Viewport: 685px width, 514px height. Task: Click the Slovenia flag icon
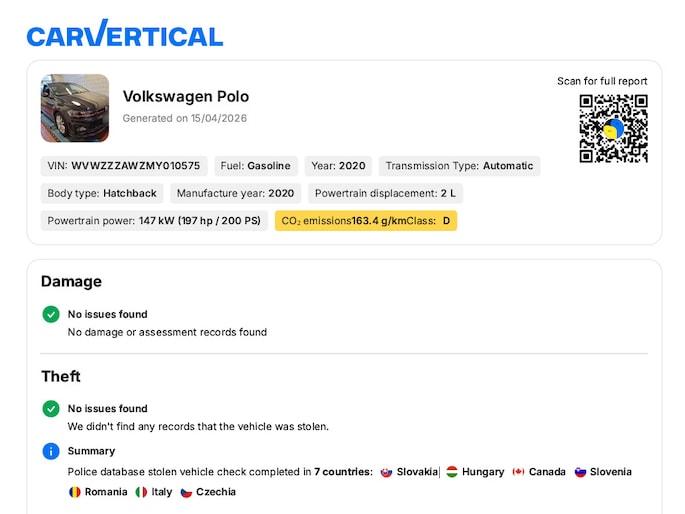click(x=580, y=472)
